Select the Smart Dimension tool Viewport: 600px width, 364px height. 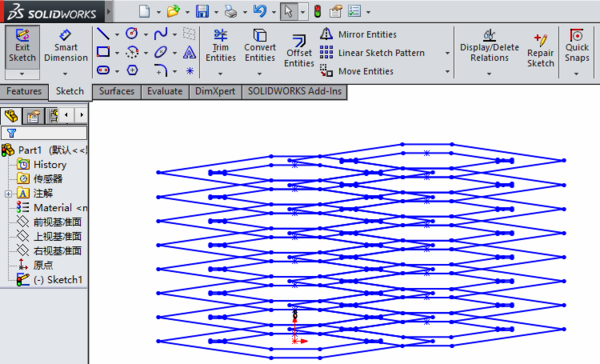(x=66, y=47)
